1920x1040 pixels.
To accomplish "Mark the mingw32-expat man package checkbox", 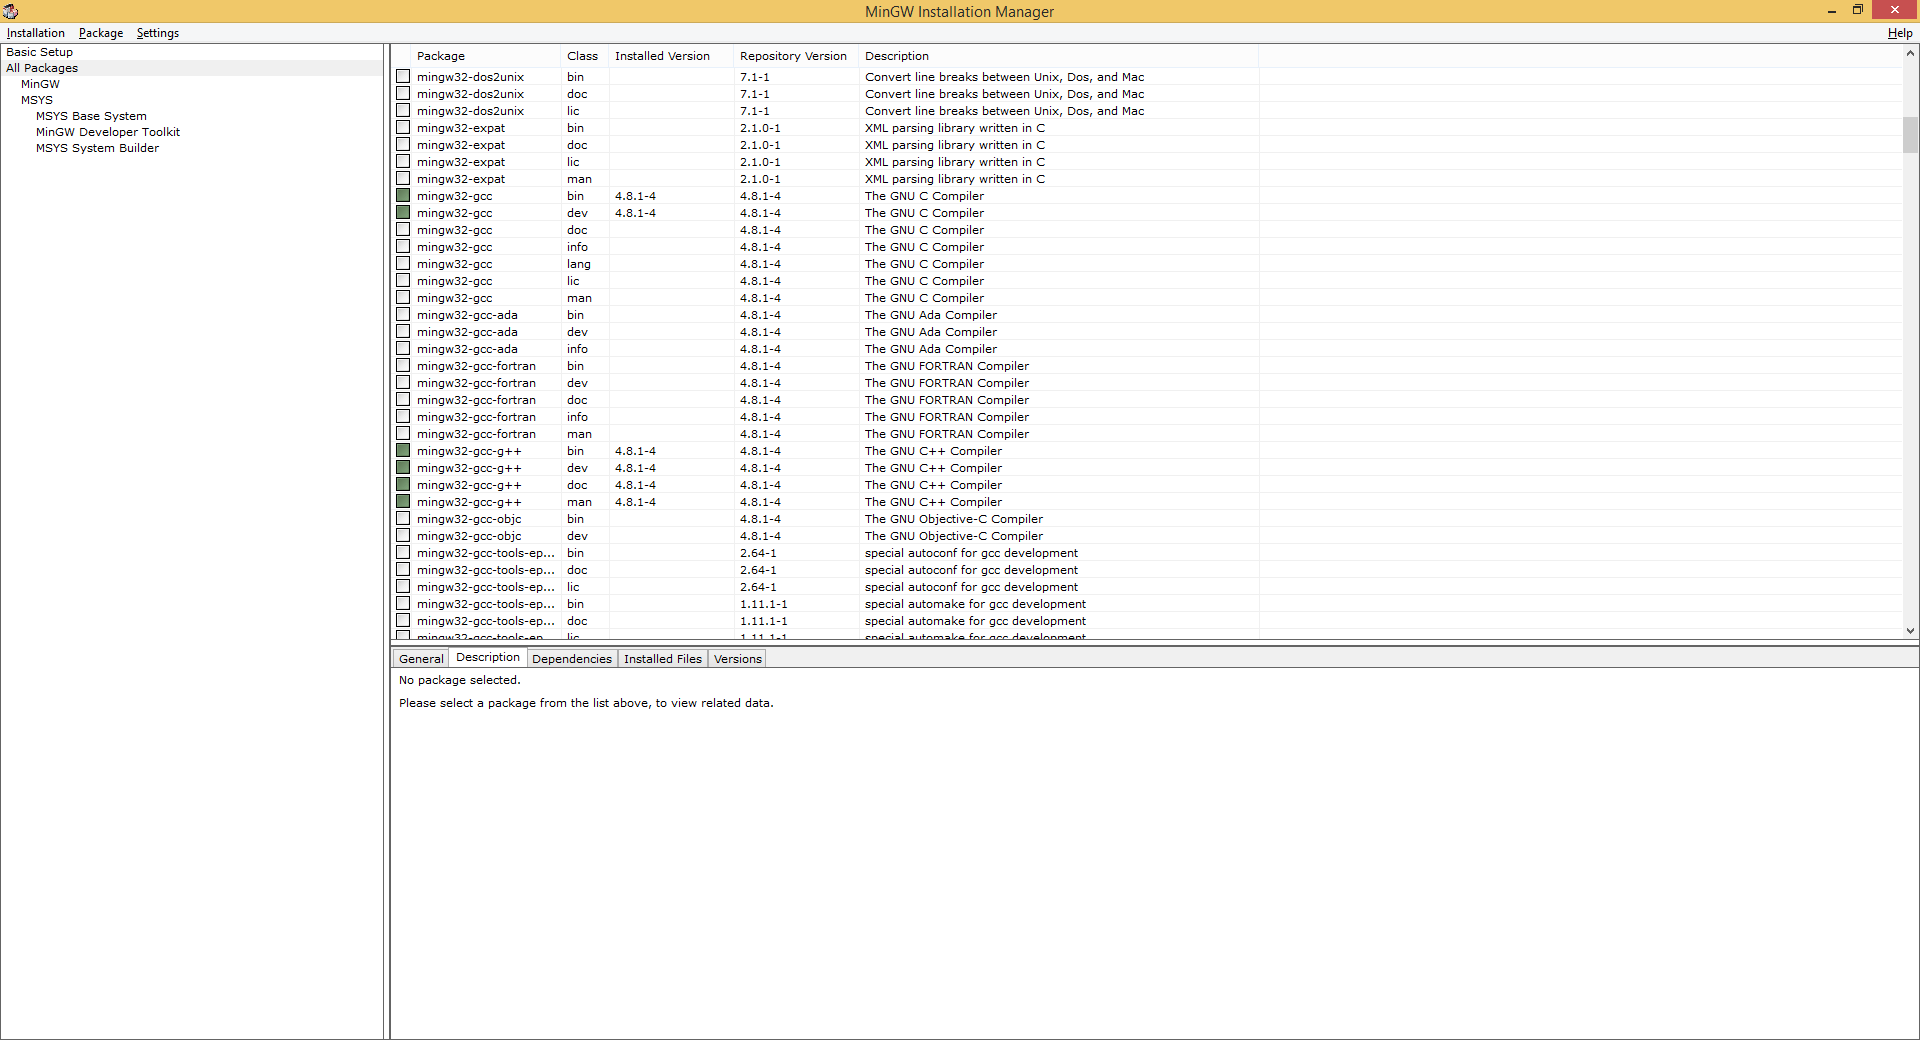I will pyautogui.click(x=403, y=179).
